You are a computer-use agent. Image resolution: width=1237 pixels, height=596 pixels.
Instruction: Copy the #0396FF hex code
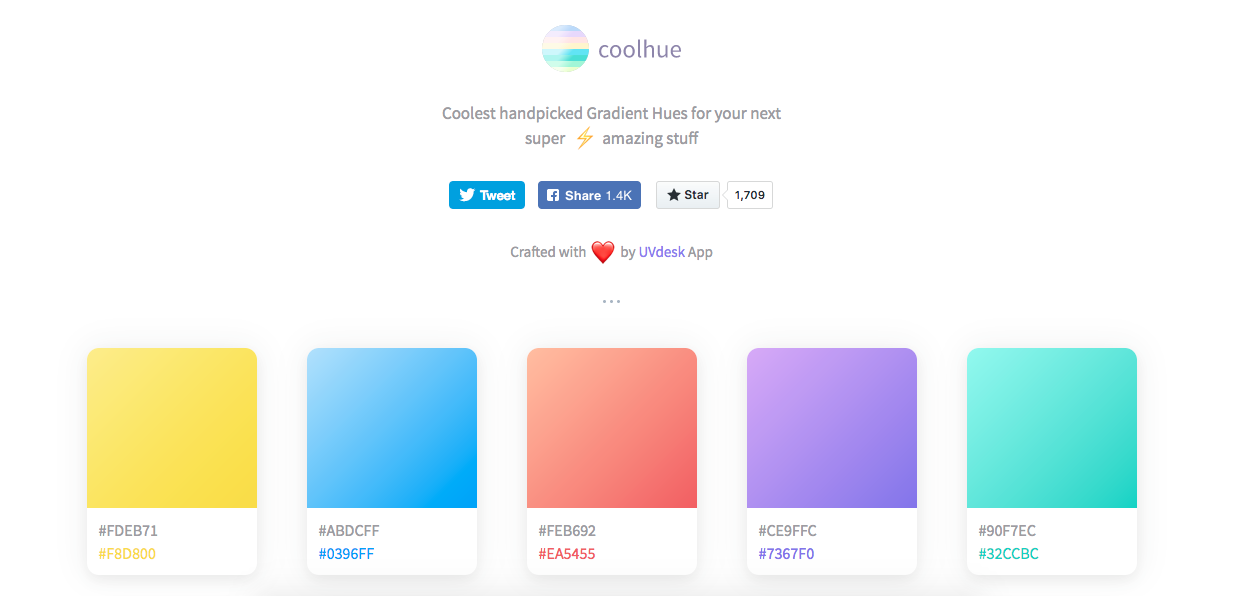pyautogui.click(x=347, y=554)
